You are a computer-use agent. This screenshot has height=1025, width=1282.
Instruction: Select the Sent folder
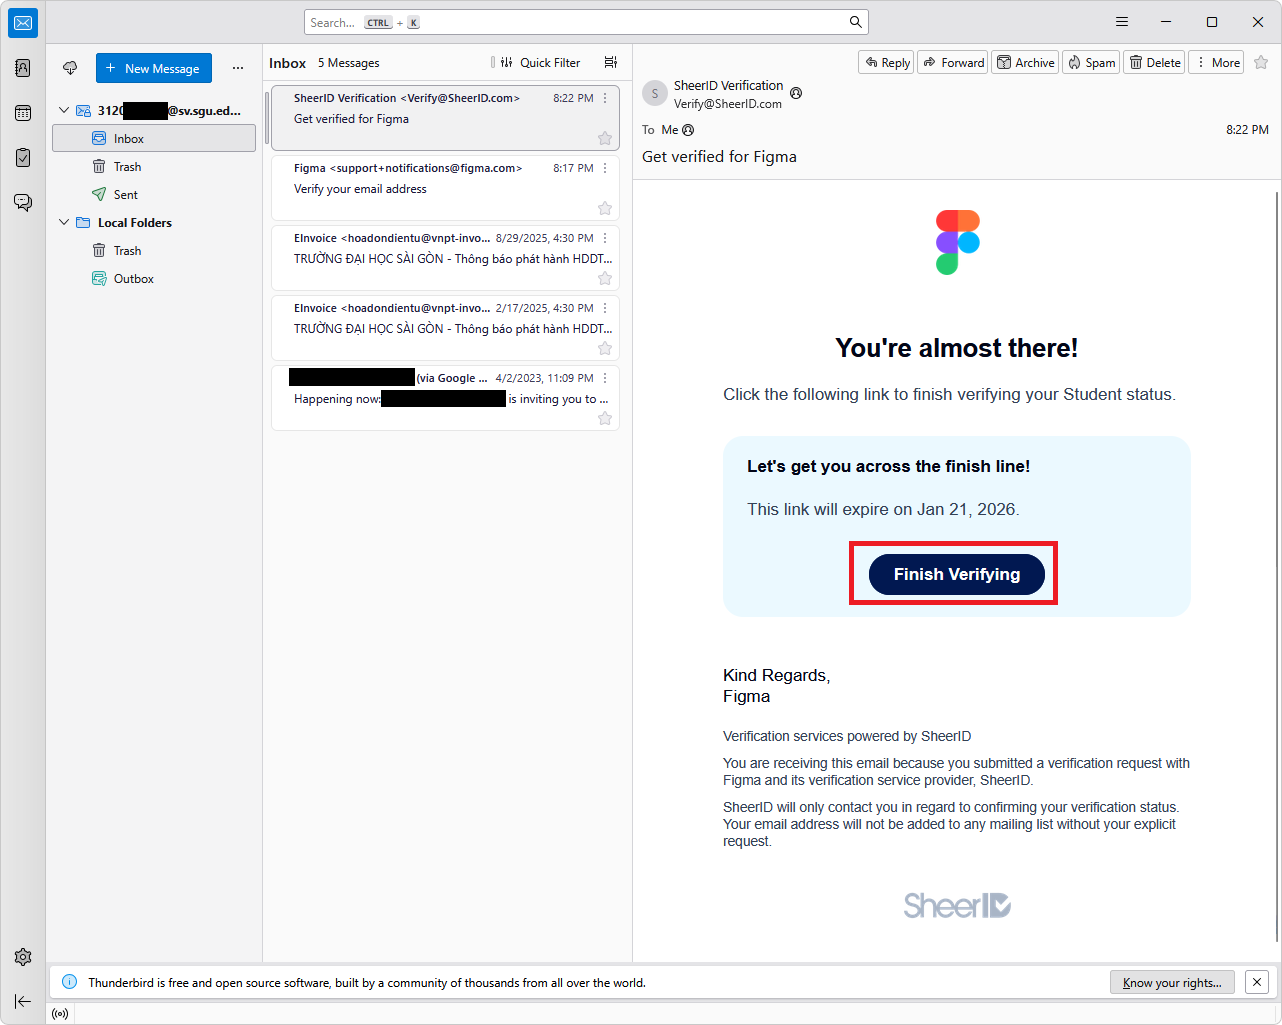[154, 195]
